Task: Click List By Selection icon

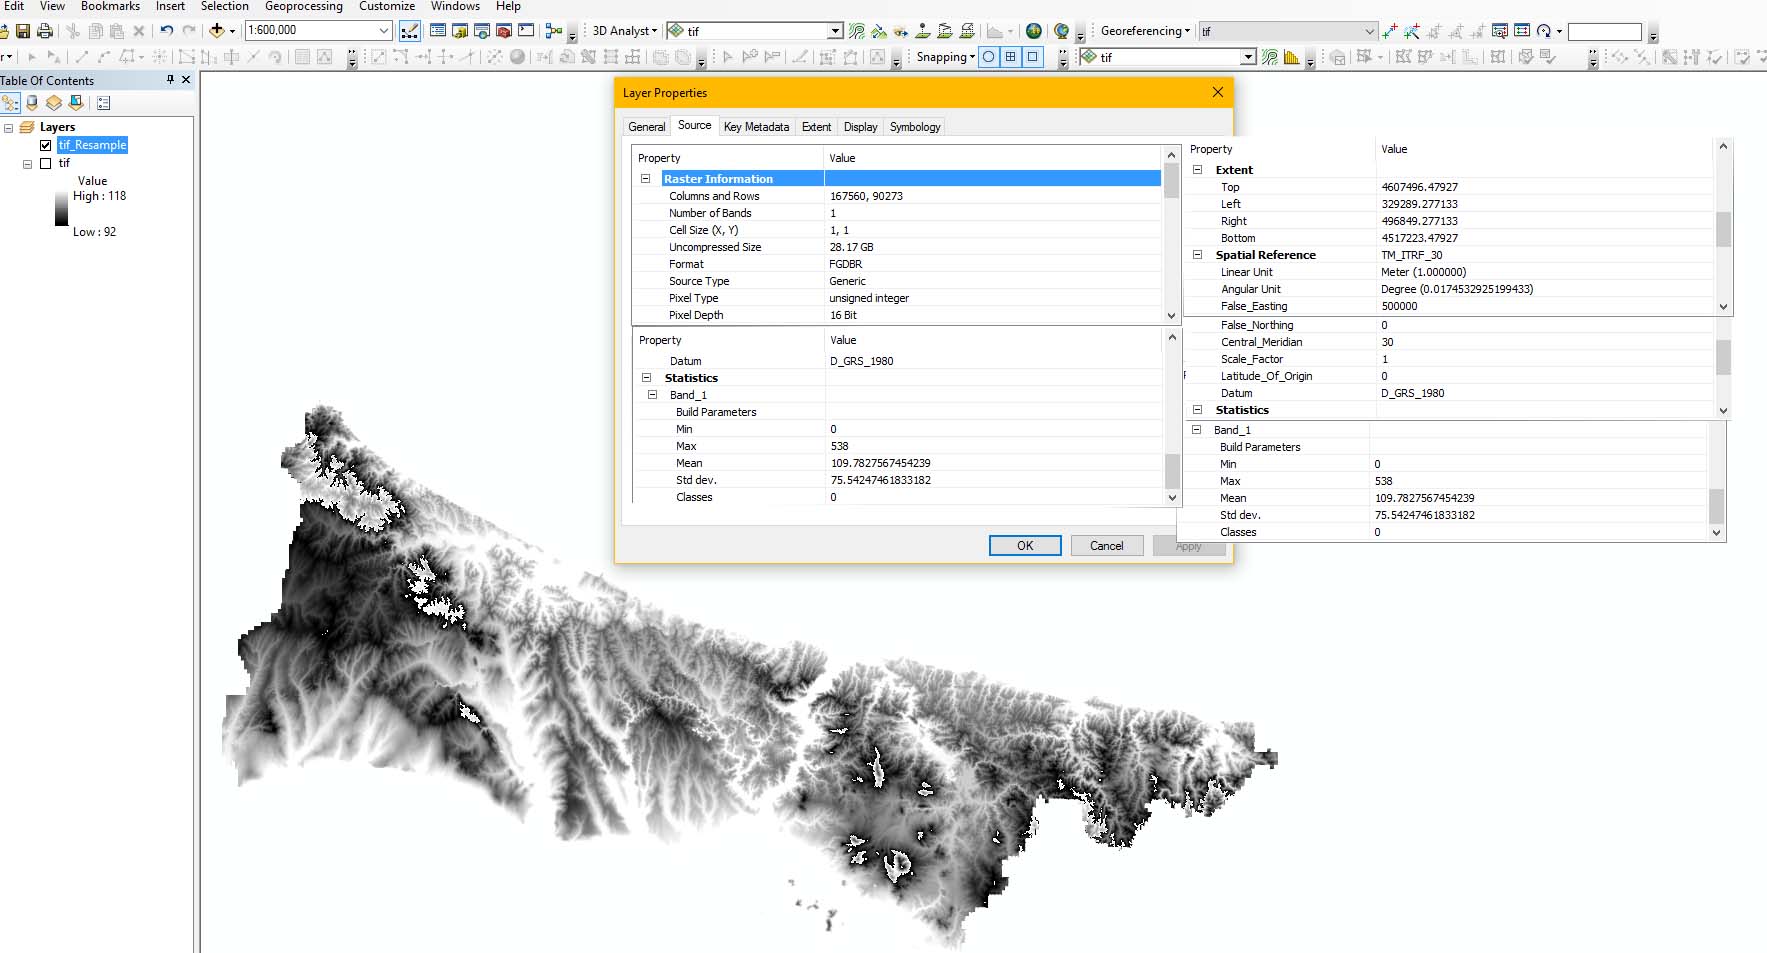Action: pos(76,103)
